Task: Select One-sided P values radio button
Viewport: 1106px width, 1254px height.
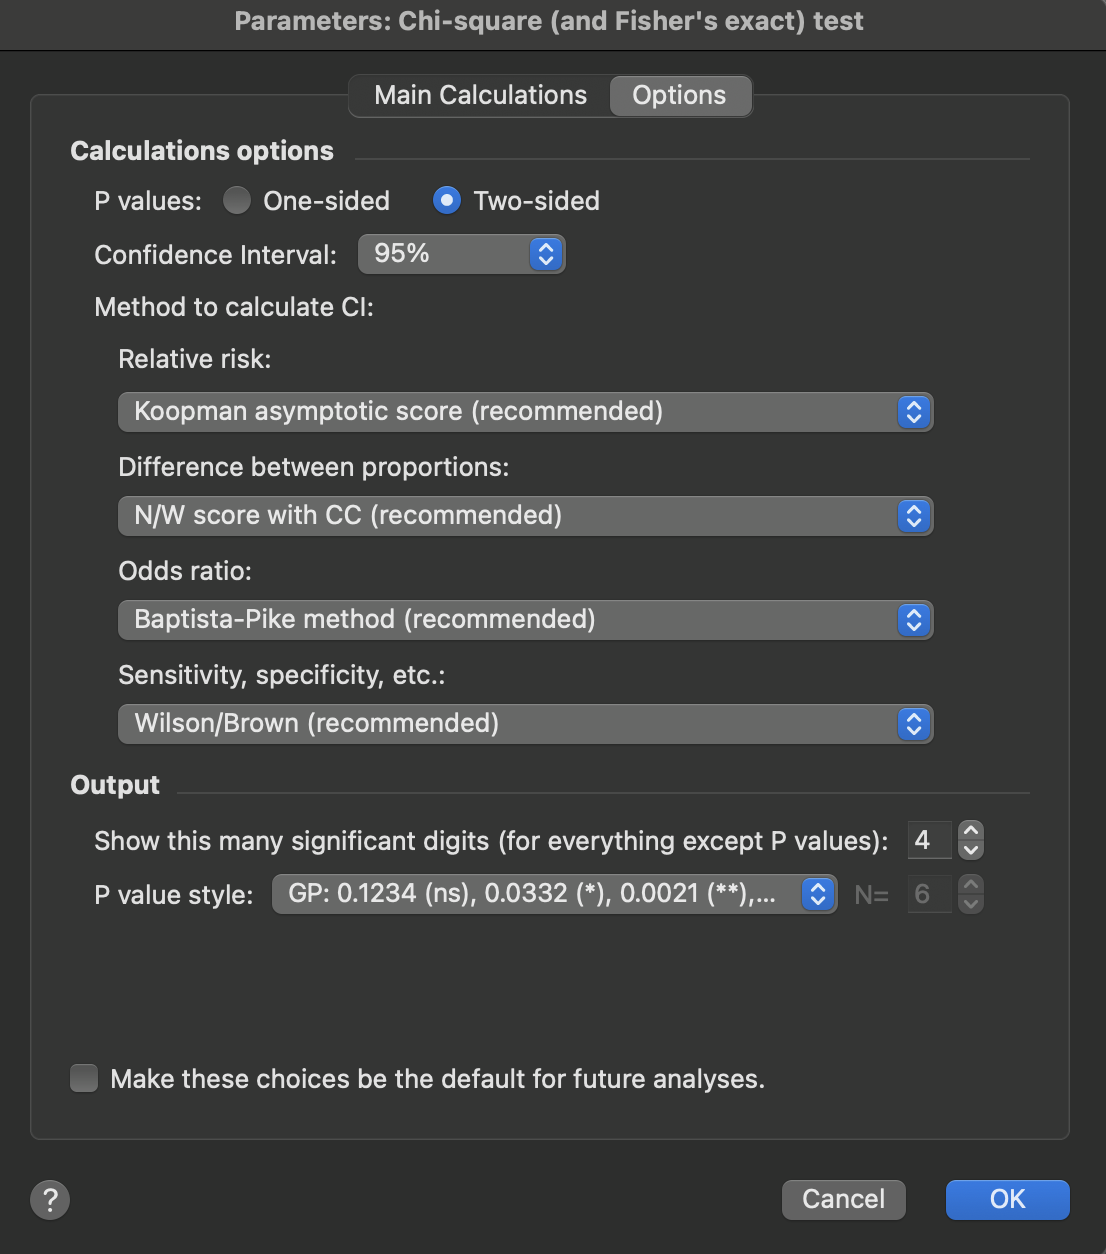Action: [x=237, y=201]
